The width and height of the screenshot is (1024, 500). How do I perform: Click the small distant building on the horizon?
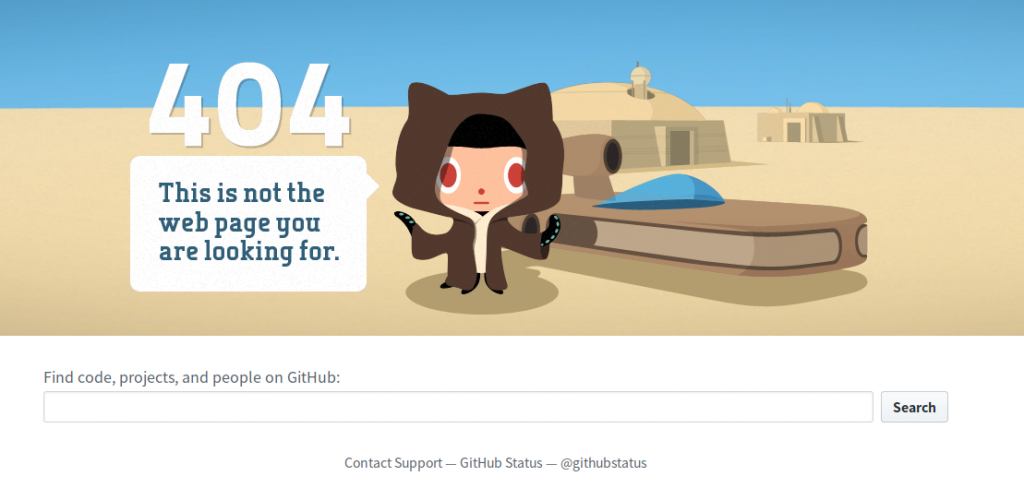click(803, 123)
